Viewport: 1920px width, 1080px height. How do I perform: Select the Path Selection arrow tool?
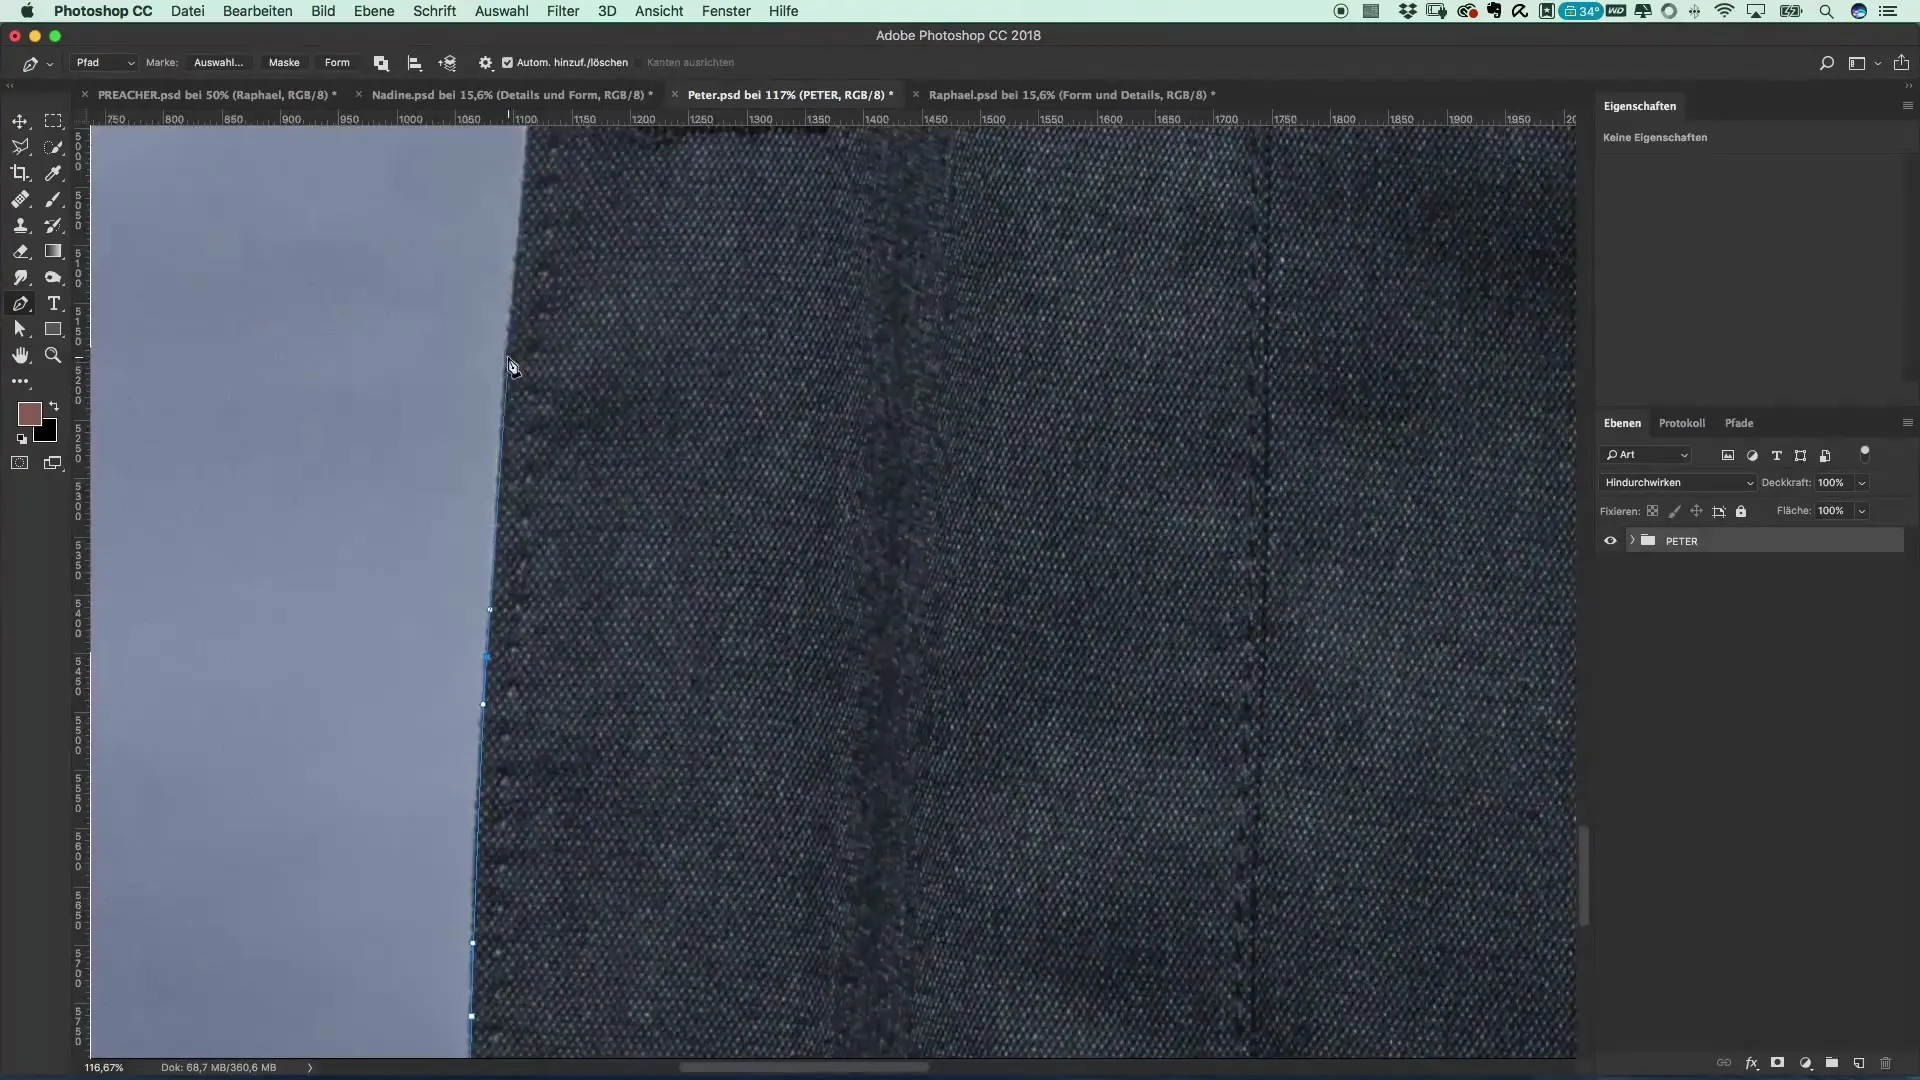coord(20,329)
